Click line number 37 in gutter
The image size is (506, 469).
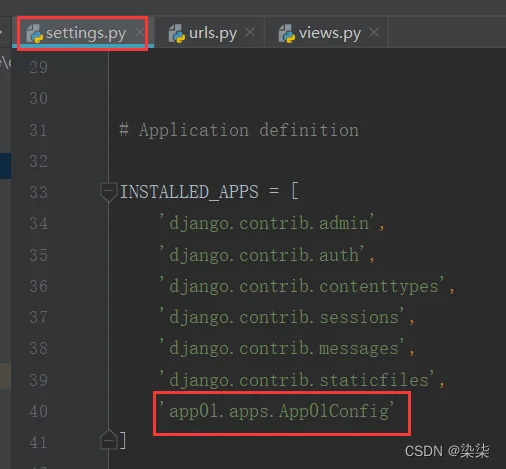click(38, 317)
